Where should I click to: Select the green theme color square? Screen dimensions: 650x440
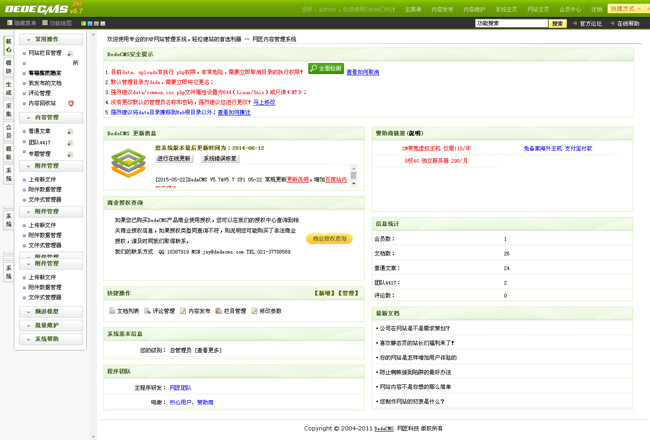83,23
